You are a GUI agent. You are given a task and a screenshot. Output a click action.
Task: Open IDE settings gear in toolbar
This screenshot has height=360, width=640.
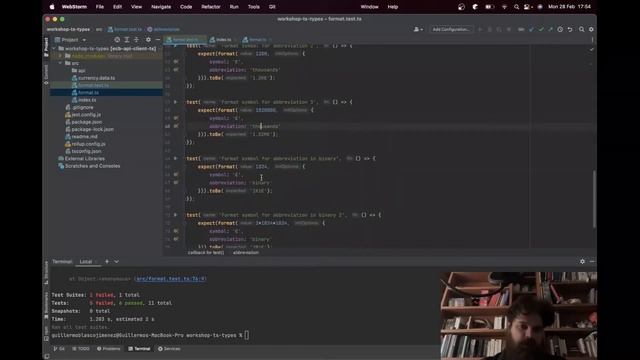[x=591, y=29]
